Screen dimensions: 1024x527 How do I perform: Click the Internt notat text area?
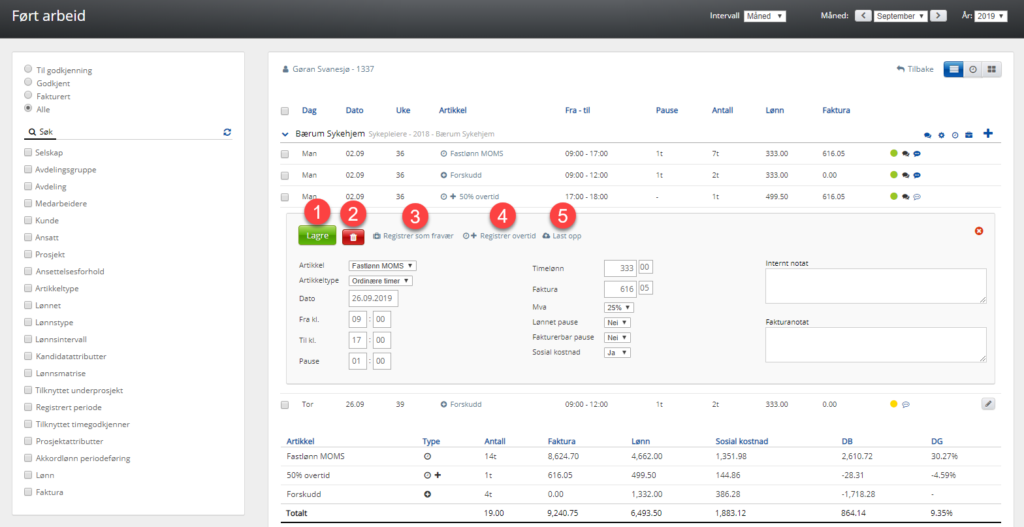pos(874,285)
